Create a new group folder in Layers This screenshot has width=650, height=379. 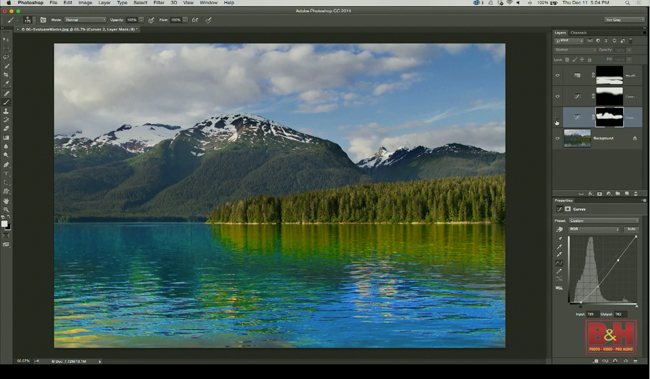(618, 194)
